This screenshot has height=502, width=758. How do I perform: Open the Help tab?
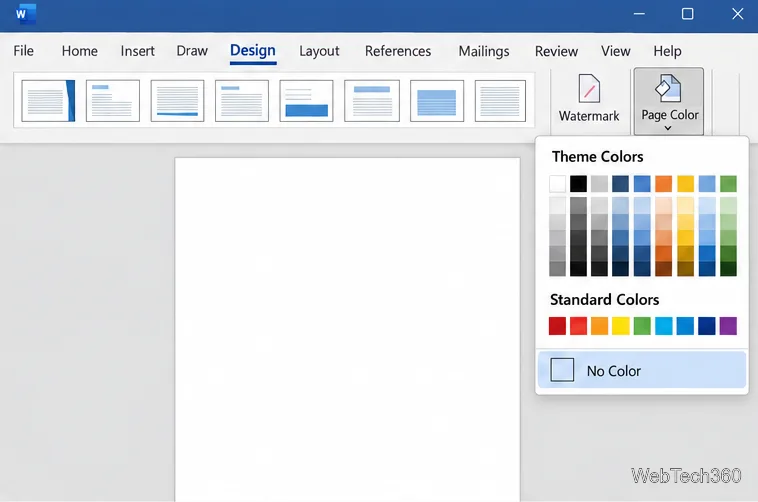click(667, 51)
